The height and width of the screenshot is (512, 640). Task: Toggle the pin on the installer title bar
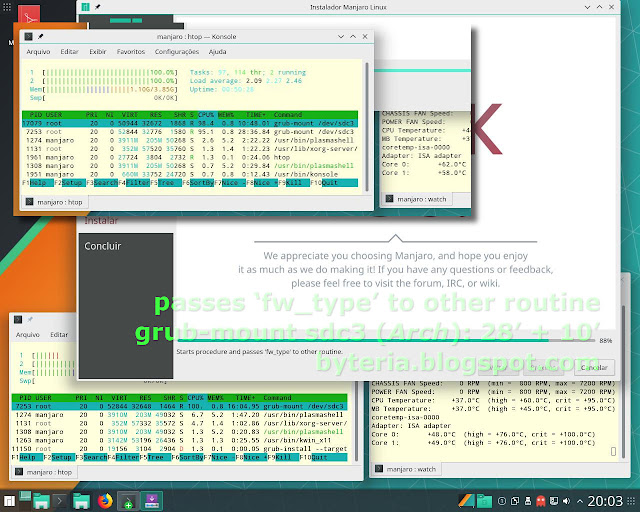pyautogui.click(x=98, y=7)
